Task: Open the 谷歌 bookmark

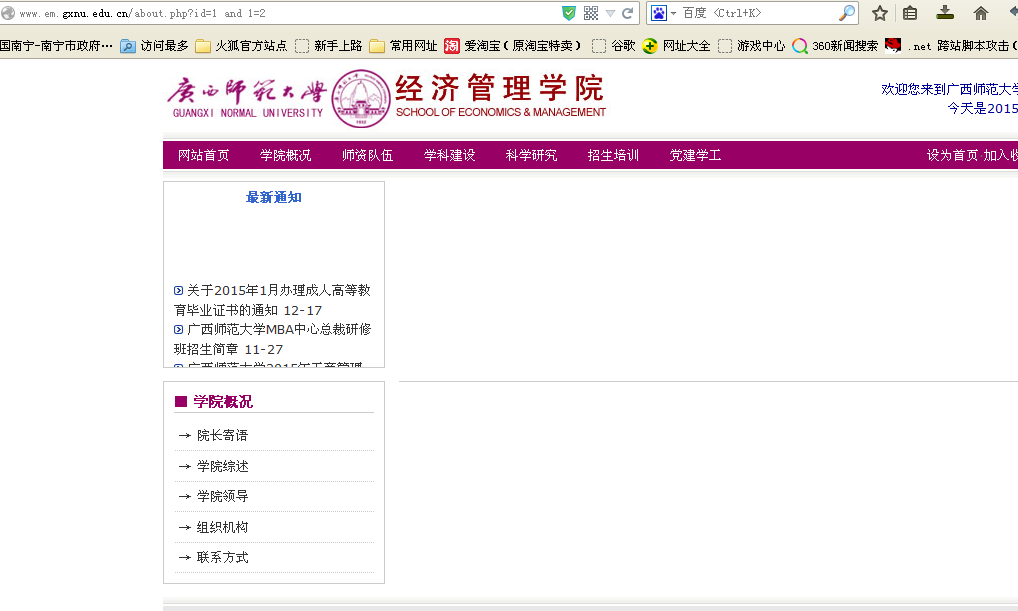Action: pyautogui.click(x=614, y=45)
